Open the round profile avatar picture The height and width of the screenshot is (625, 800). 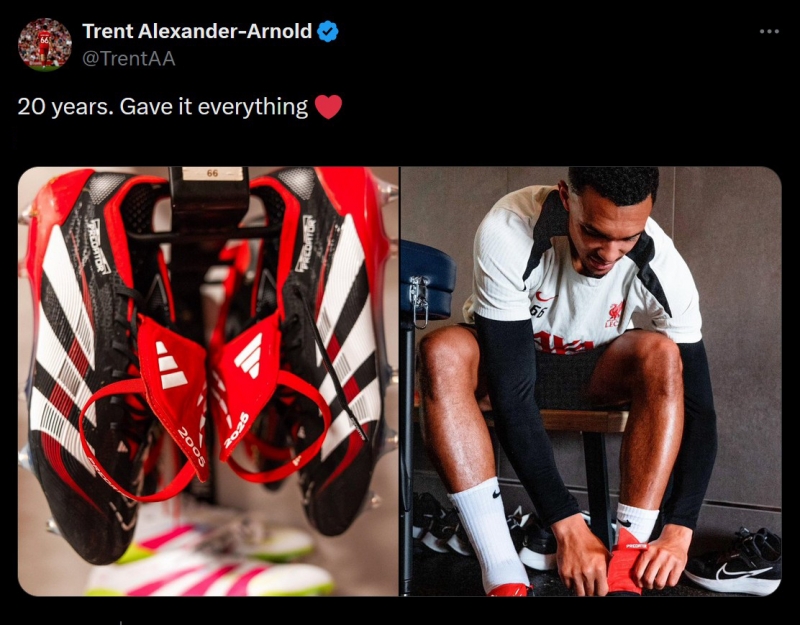(44, 44)
